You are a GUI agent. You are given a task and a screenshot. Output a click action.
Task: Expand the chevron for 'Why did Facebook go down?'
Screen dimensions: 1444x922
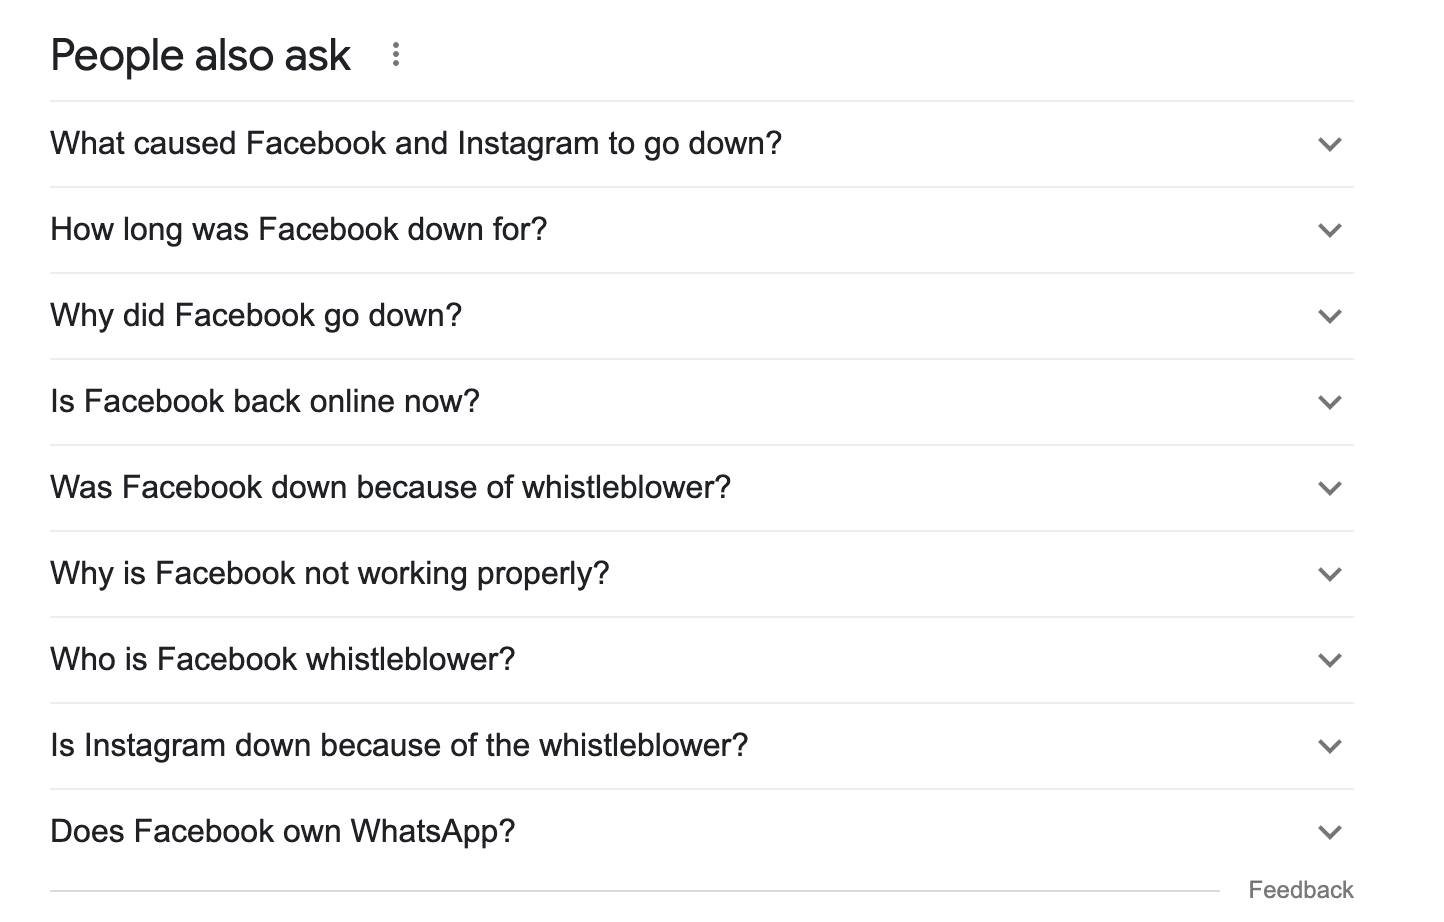1330,316
